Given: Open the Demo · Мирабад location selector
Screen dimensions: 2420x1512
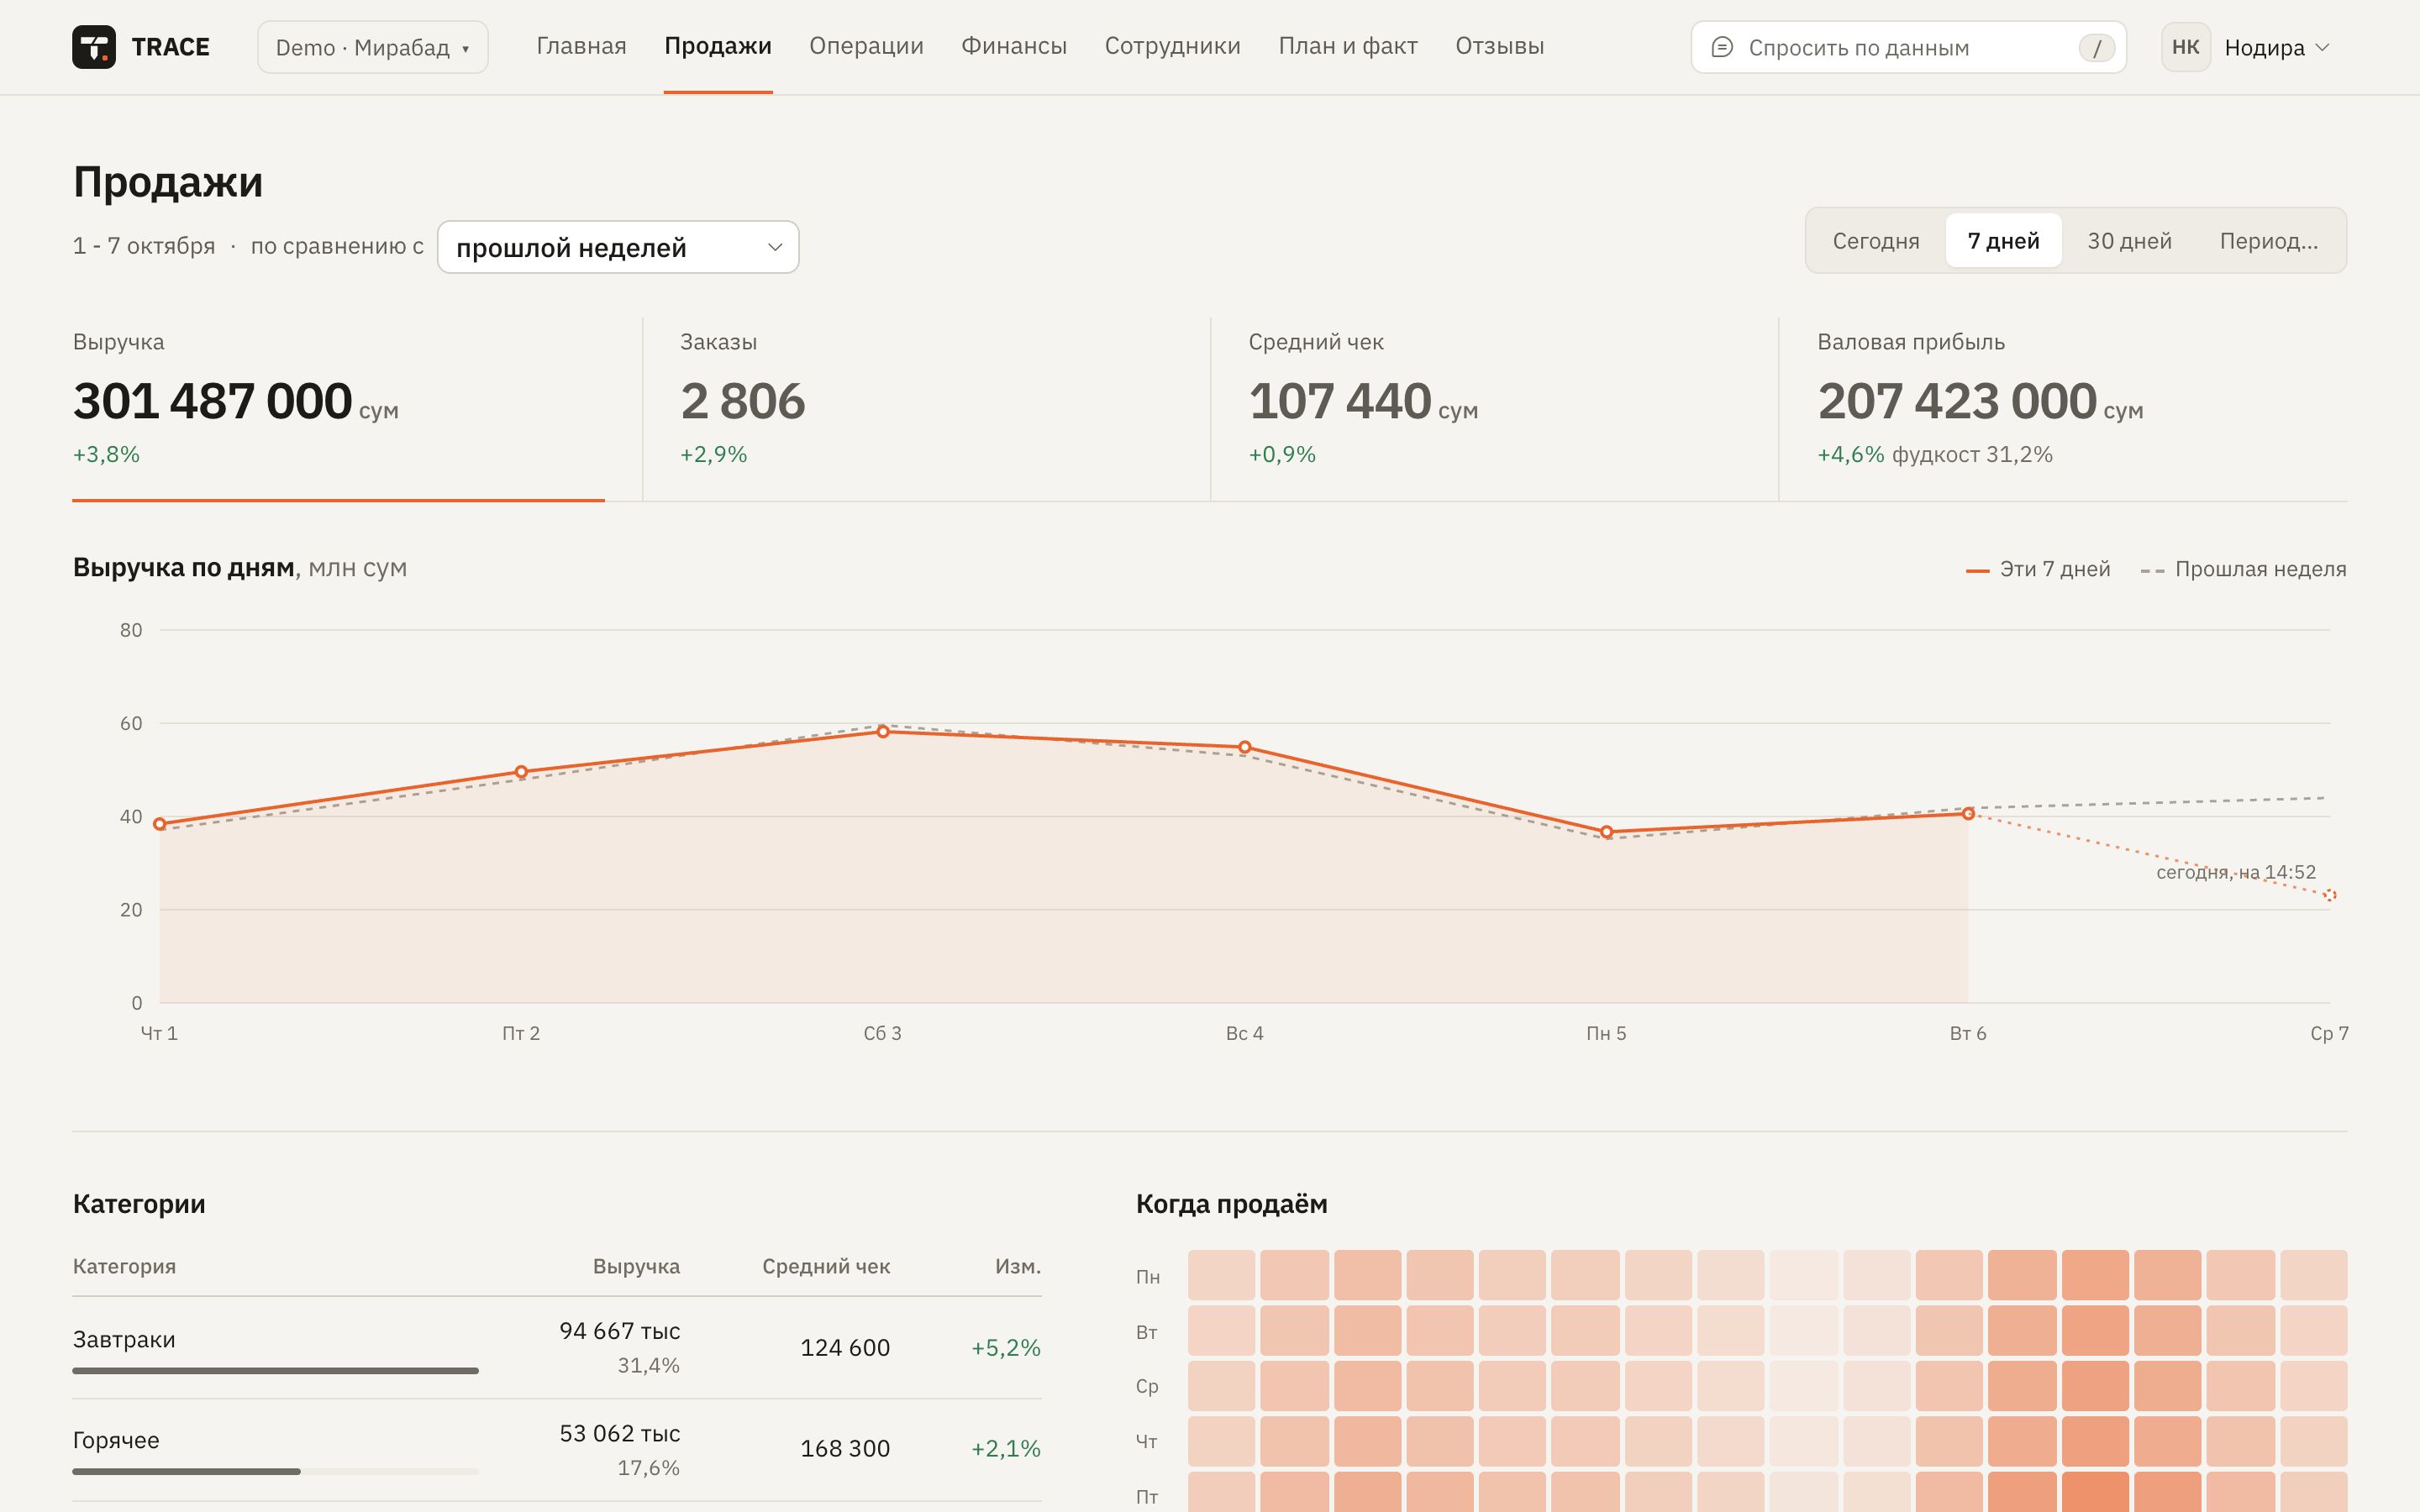Looking at the screenshot, I should [373, 47].
